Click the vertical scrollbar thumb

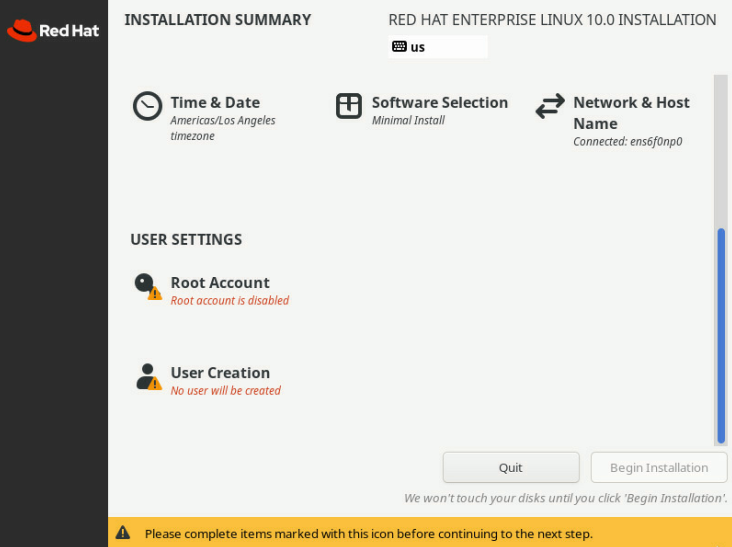721,336
